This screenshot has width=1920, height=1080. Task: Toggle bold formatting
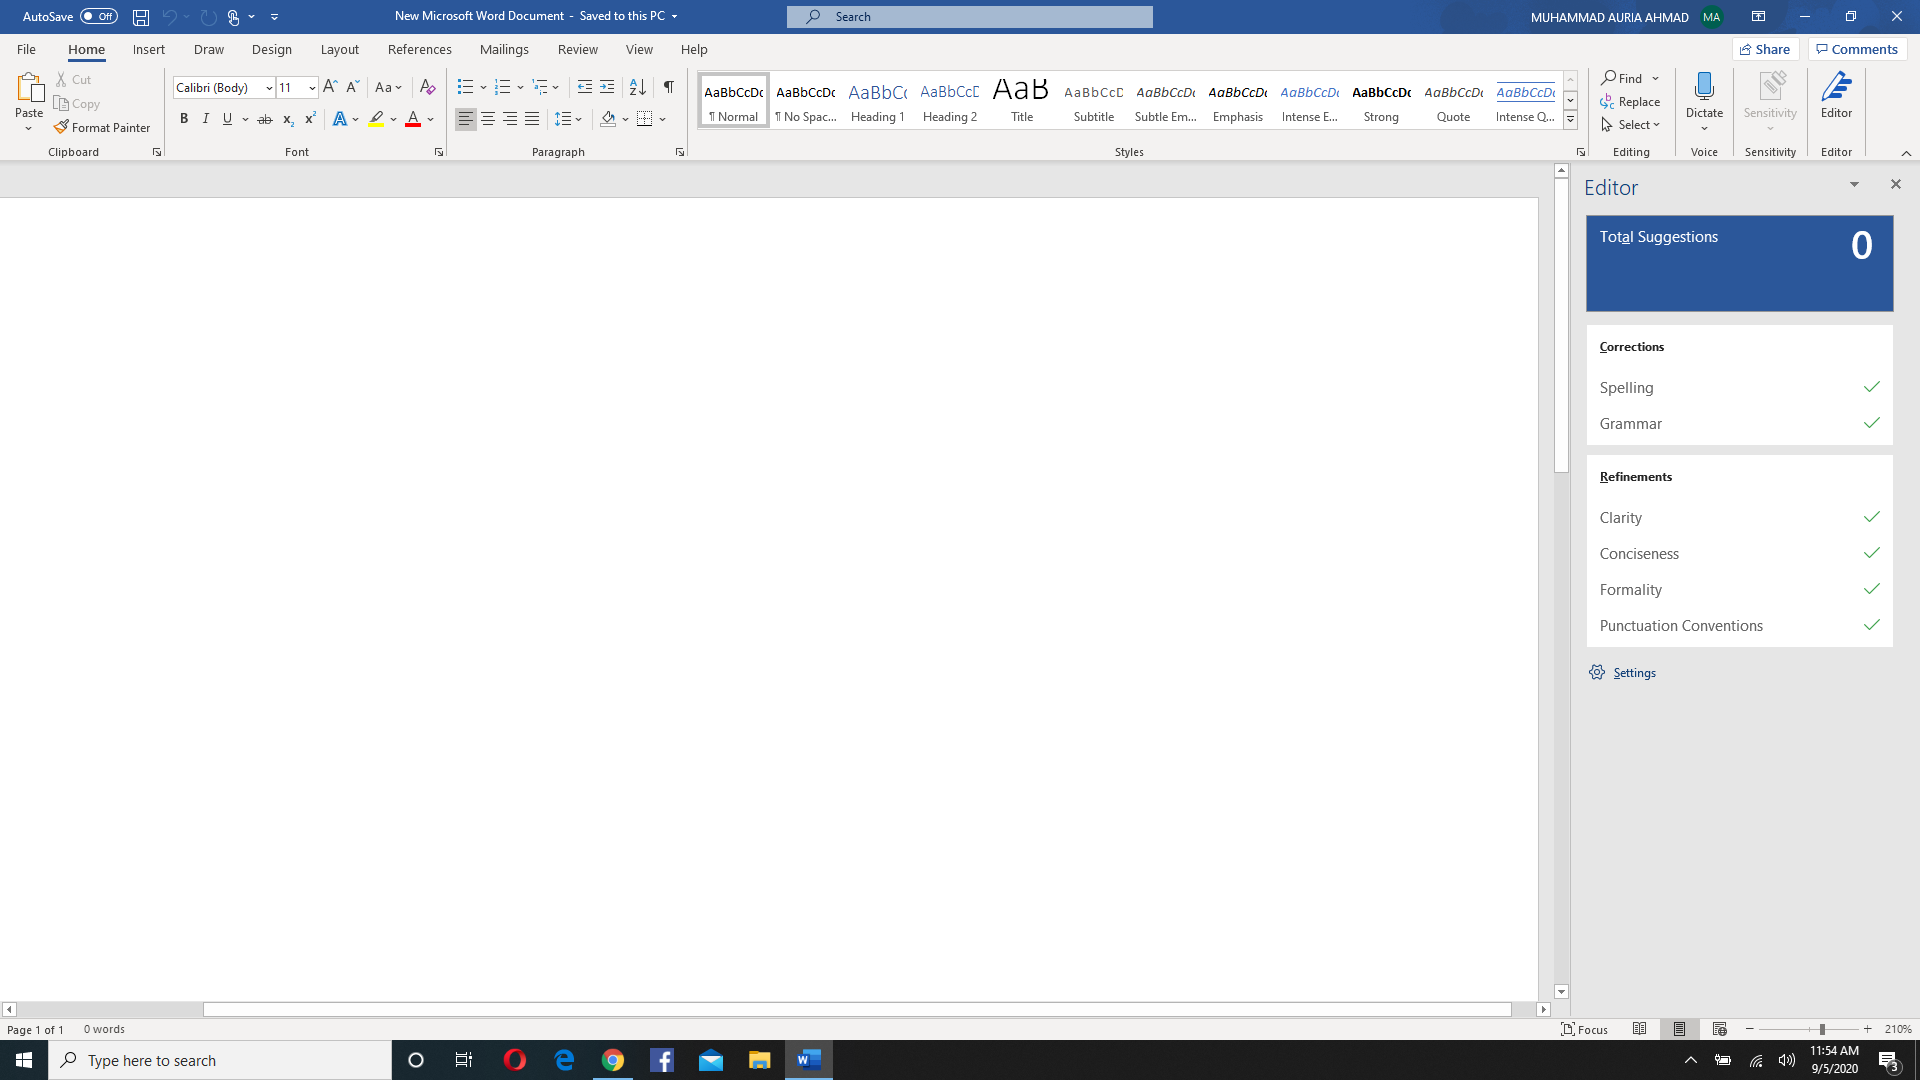click(x=184, y=119)
